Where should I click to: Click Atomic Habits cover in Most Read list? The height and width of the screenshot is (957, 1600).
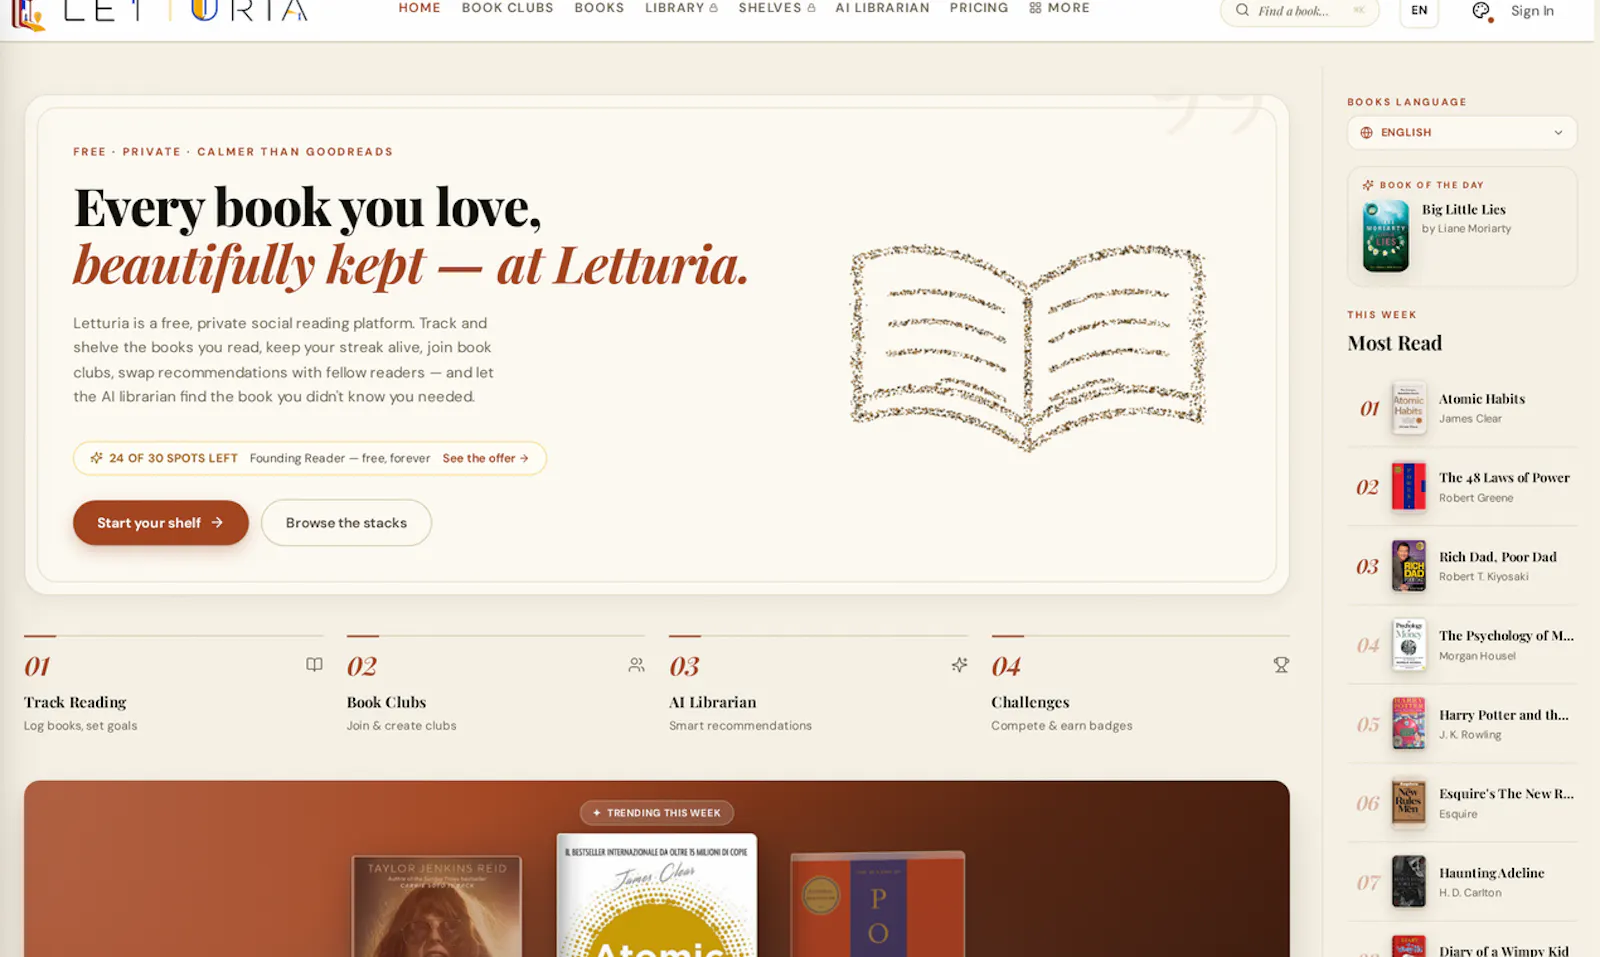tap(1409, 408)
